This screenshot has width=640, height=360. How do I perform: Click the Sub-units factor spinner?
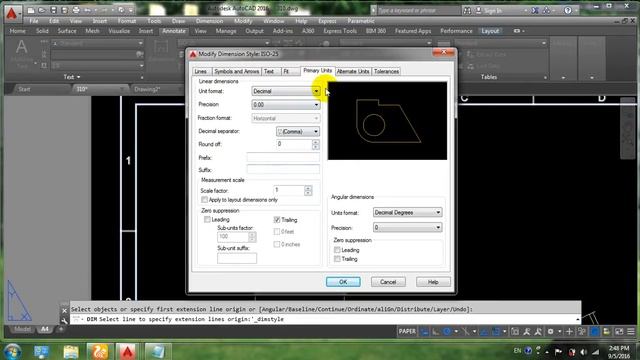[x=252, y=237]
